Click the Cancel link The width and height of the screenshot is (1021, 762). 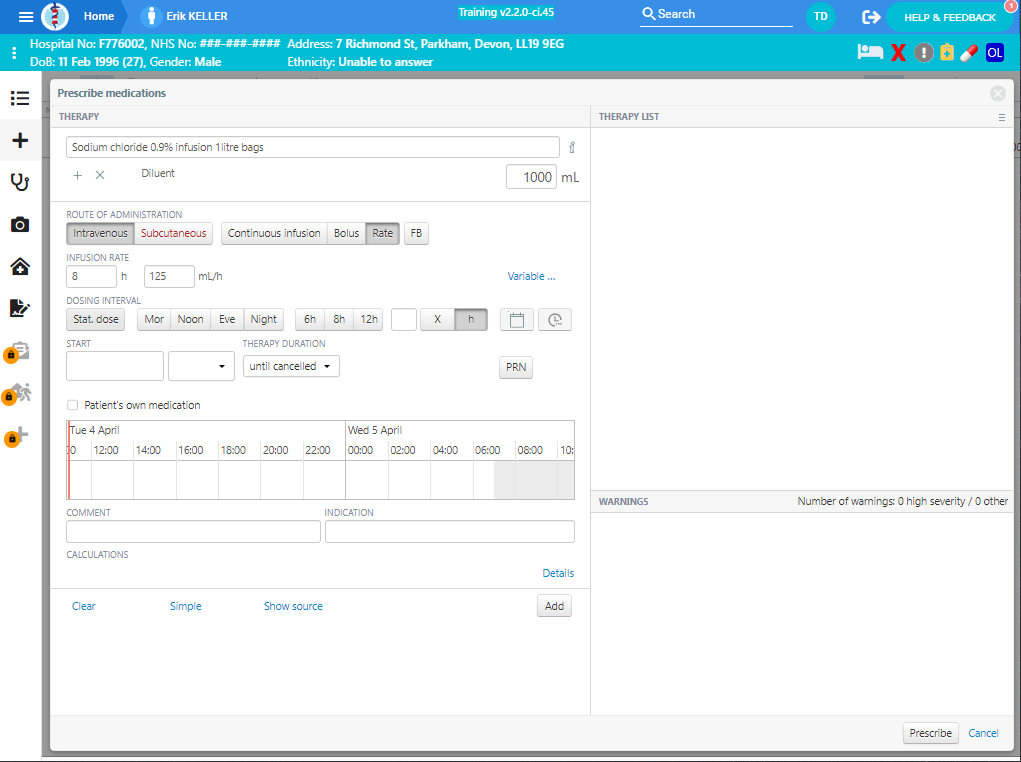[x=983, y=733]
